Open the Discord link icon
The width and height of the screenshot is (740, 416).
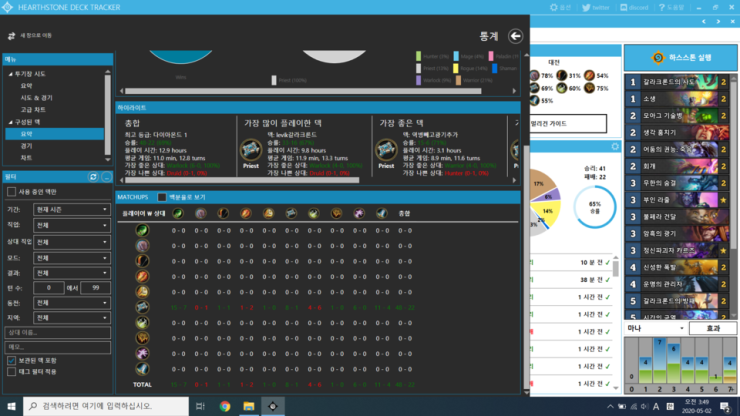[x=623, y=8]
